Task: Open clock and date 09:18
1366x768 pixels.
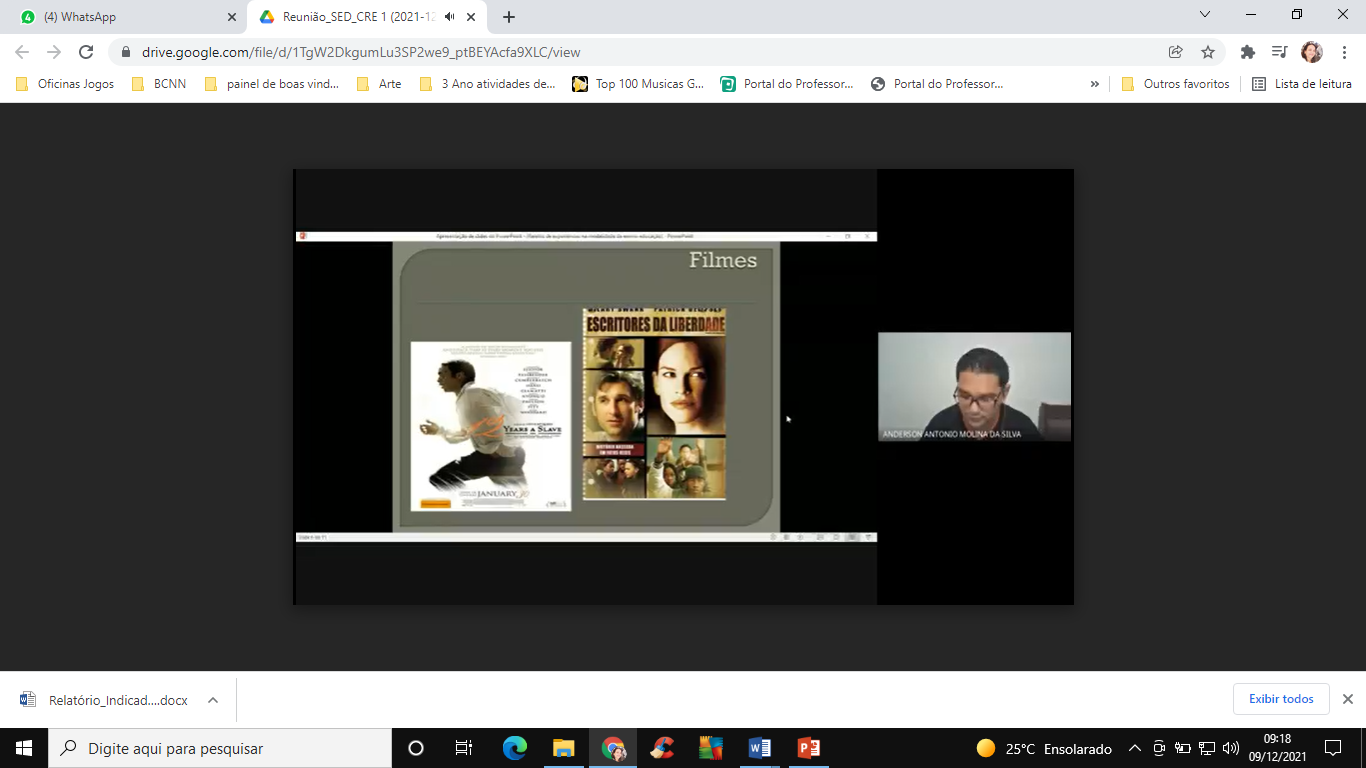Action: click(x=1278, y=748)
